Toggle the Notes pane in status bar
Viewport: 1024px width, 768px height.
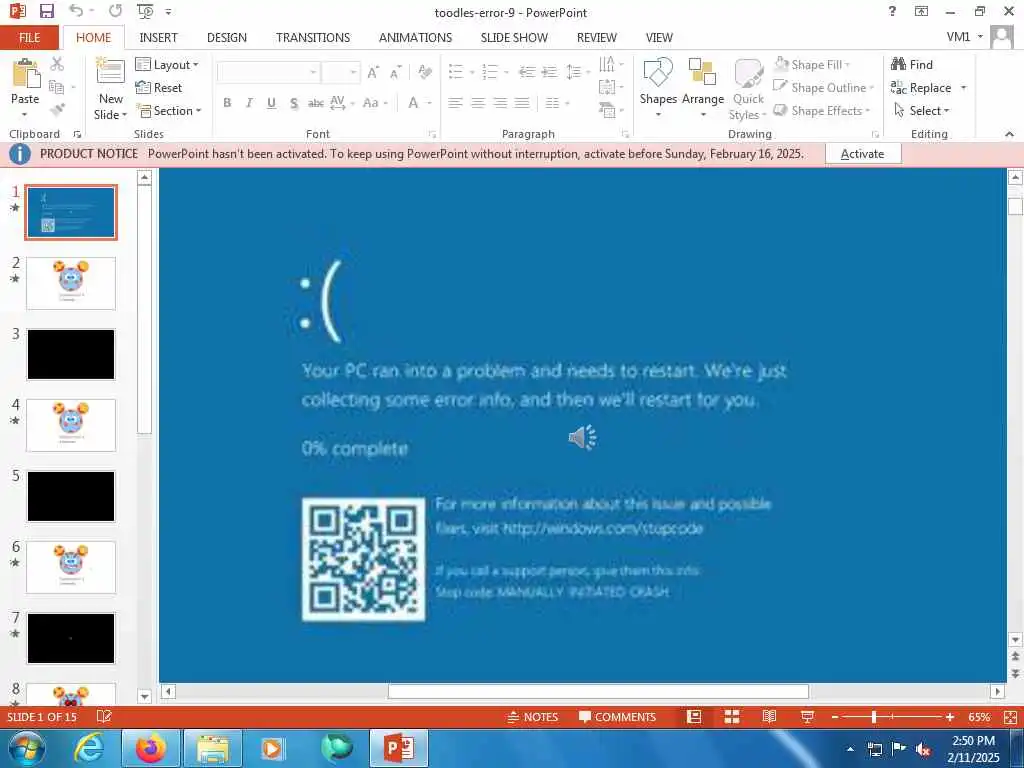tap(533, 717)
